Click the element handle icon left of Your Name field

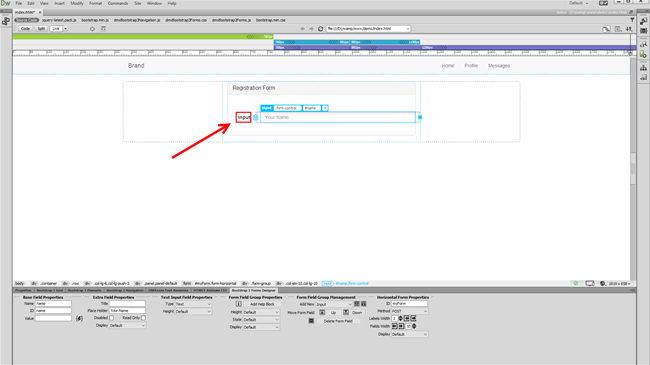point(256,117)
